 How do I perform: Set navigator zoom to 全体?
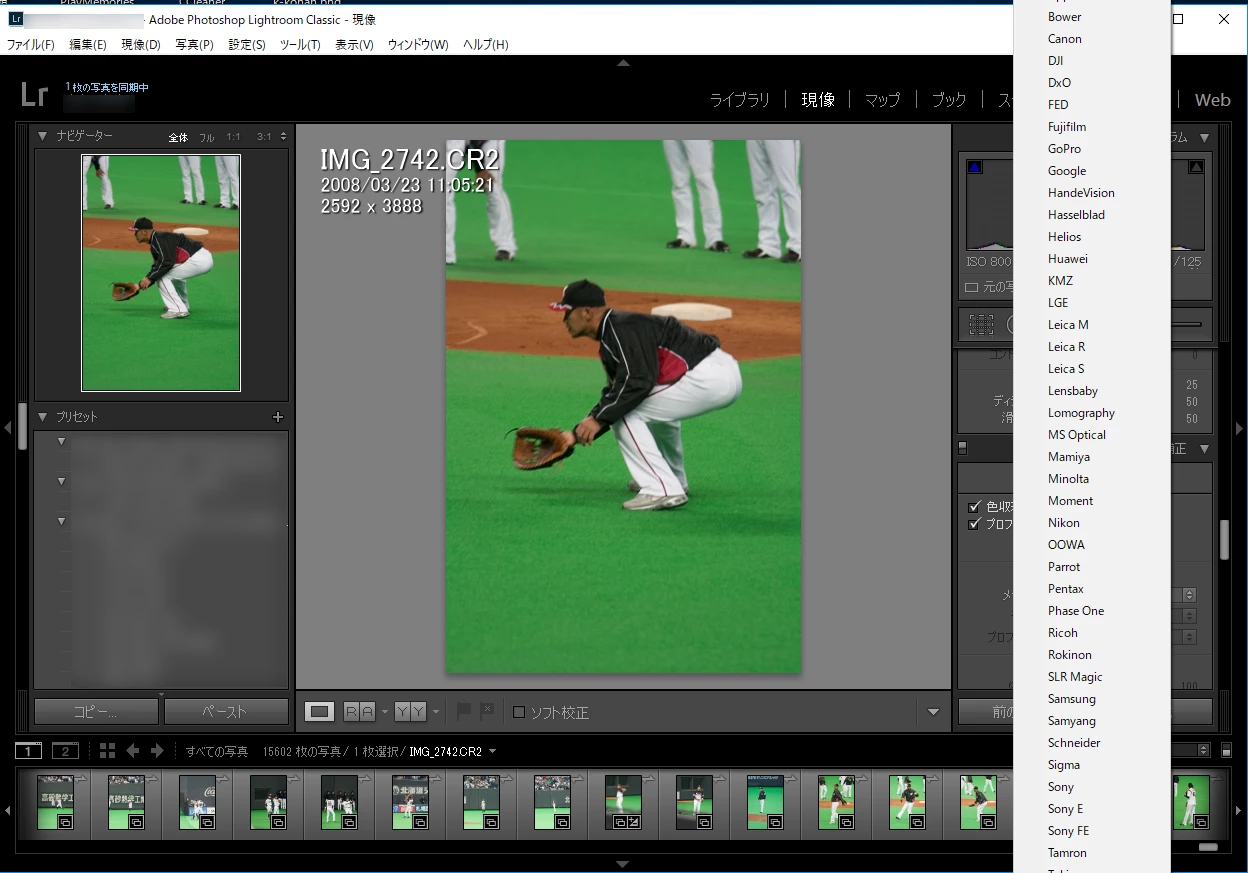click(x=178, y=137)
